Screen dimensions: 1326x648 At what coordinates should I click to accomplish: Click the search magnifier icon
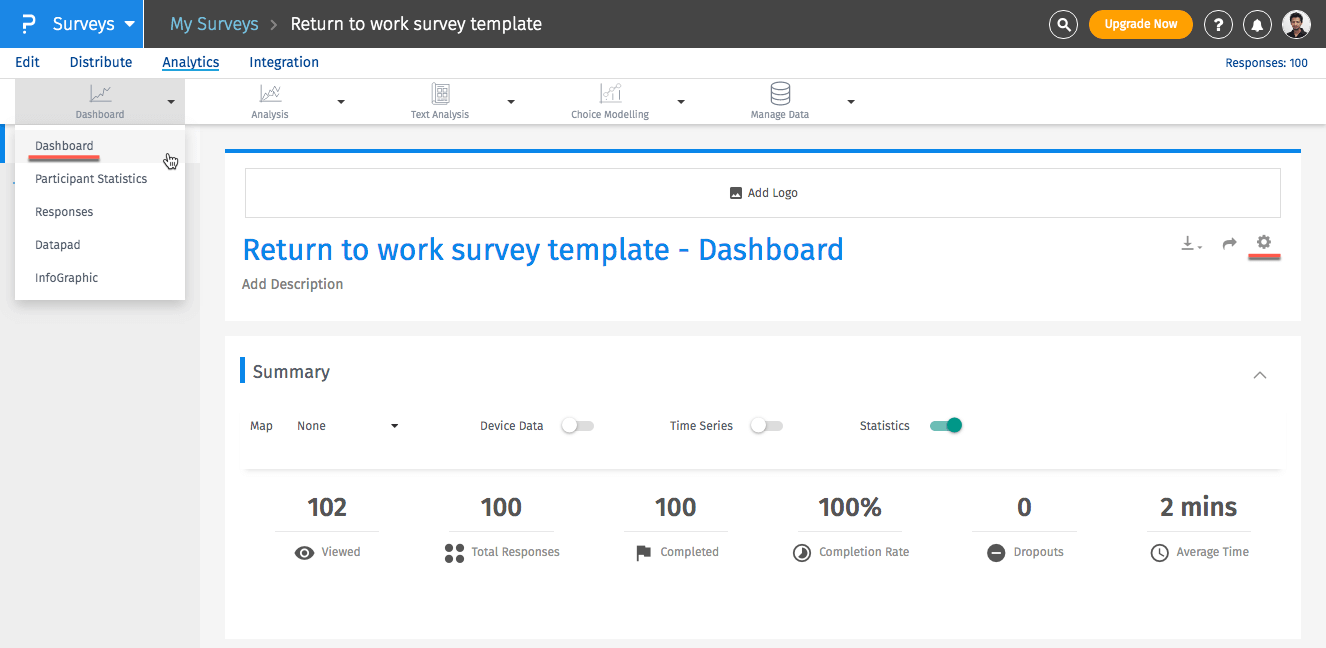[x=1063, y=24]
